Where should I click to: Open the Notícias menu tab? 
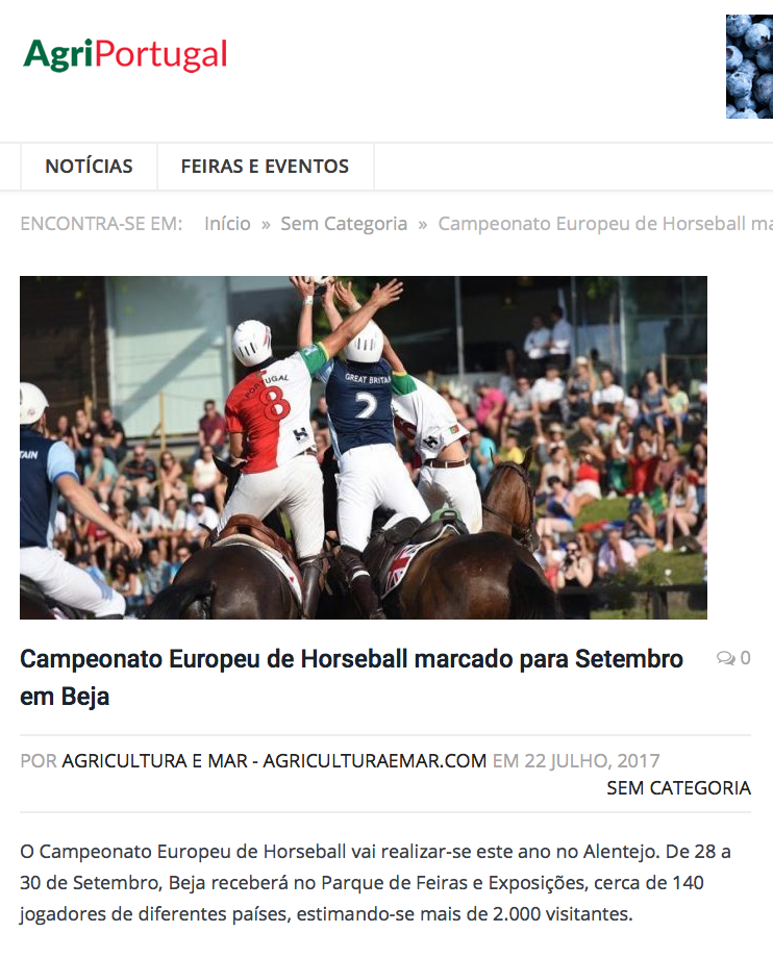pyautogui.click(x=89, y=166)
